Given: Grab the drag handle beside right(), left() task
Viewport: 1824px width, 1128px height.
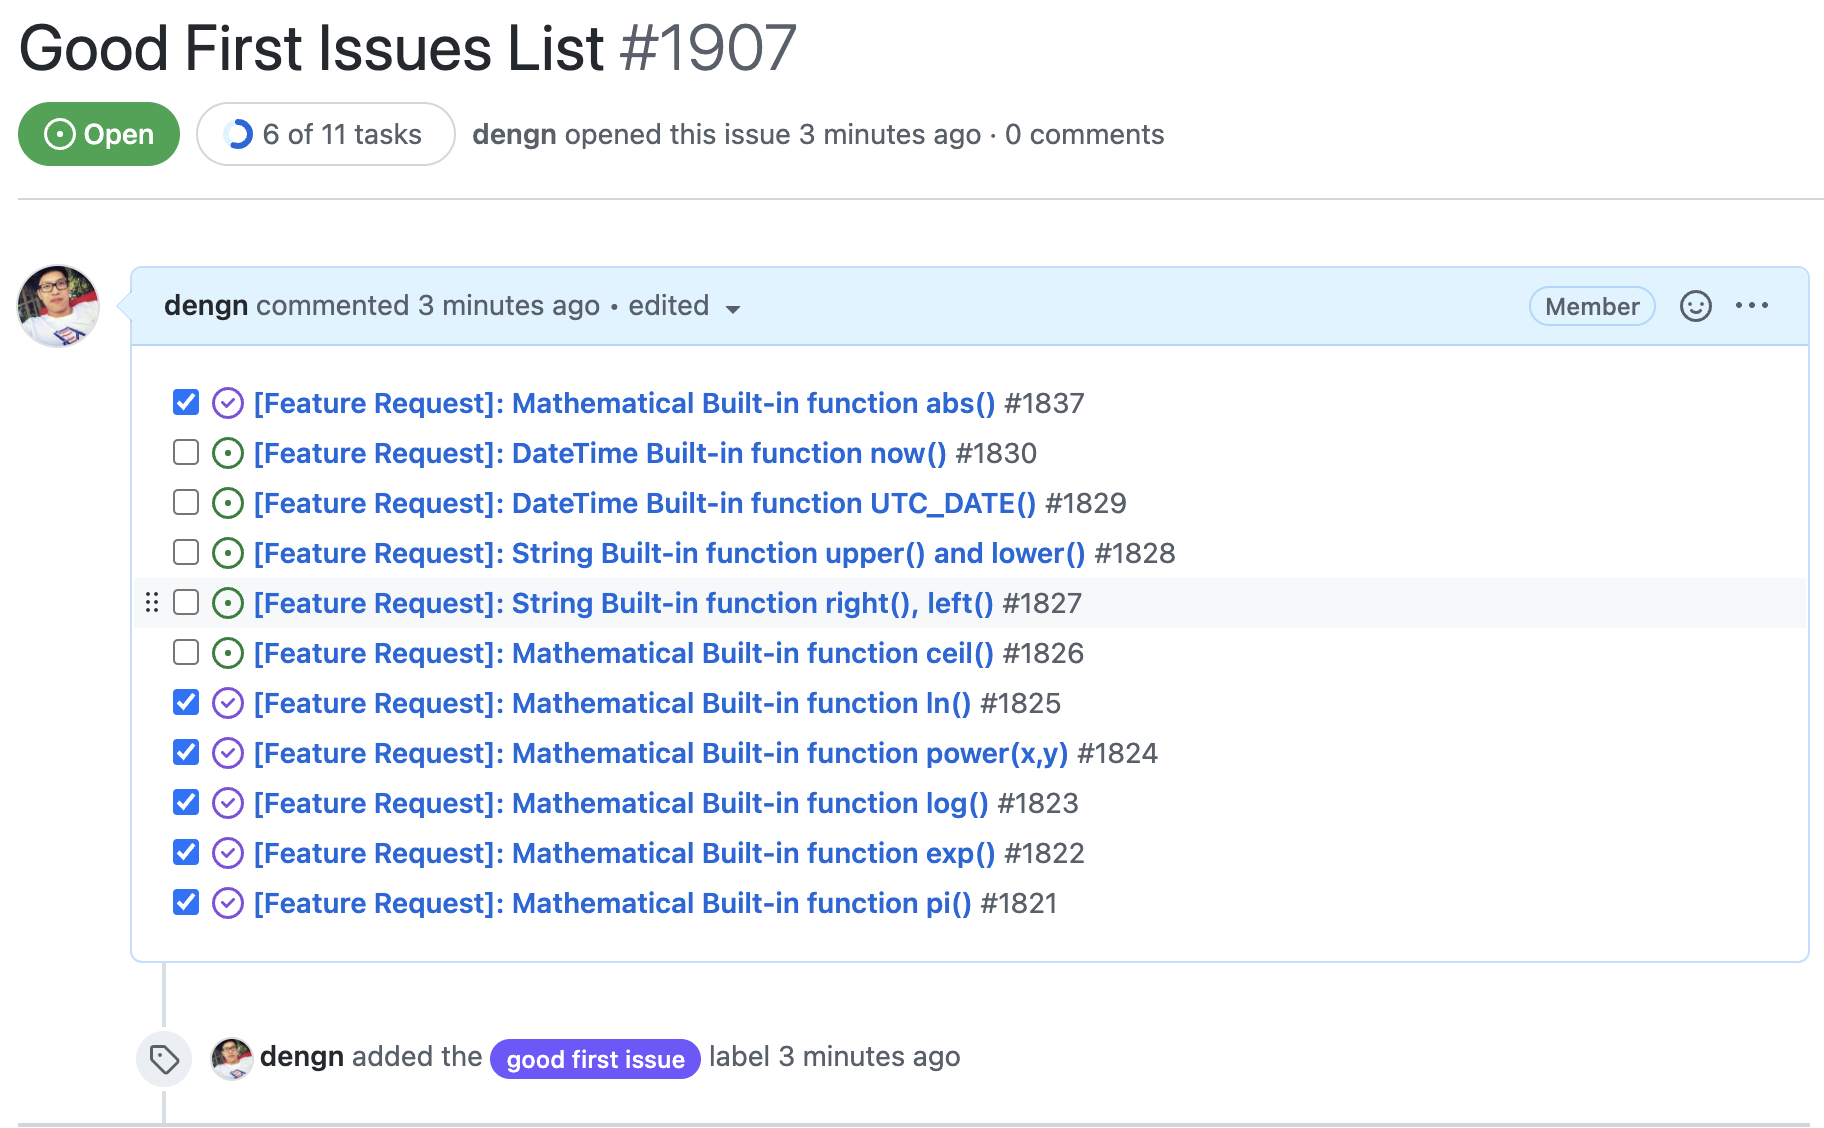Looking at the screenshot, I should pos(152,603).
